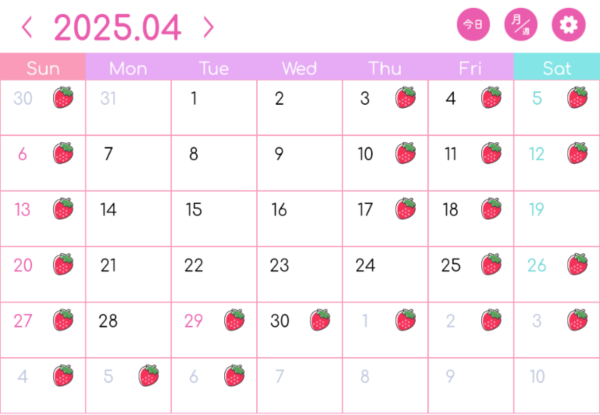Click the strawberry icon on May 5

click(x=149, y=376)
